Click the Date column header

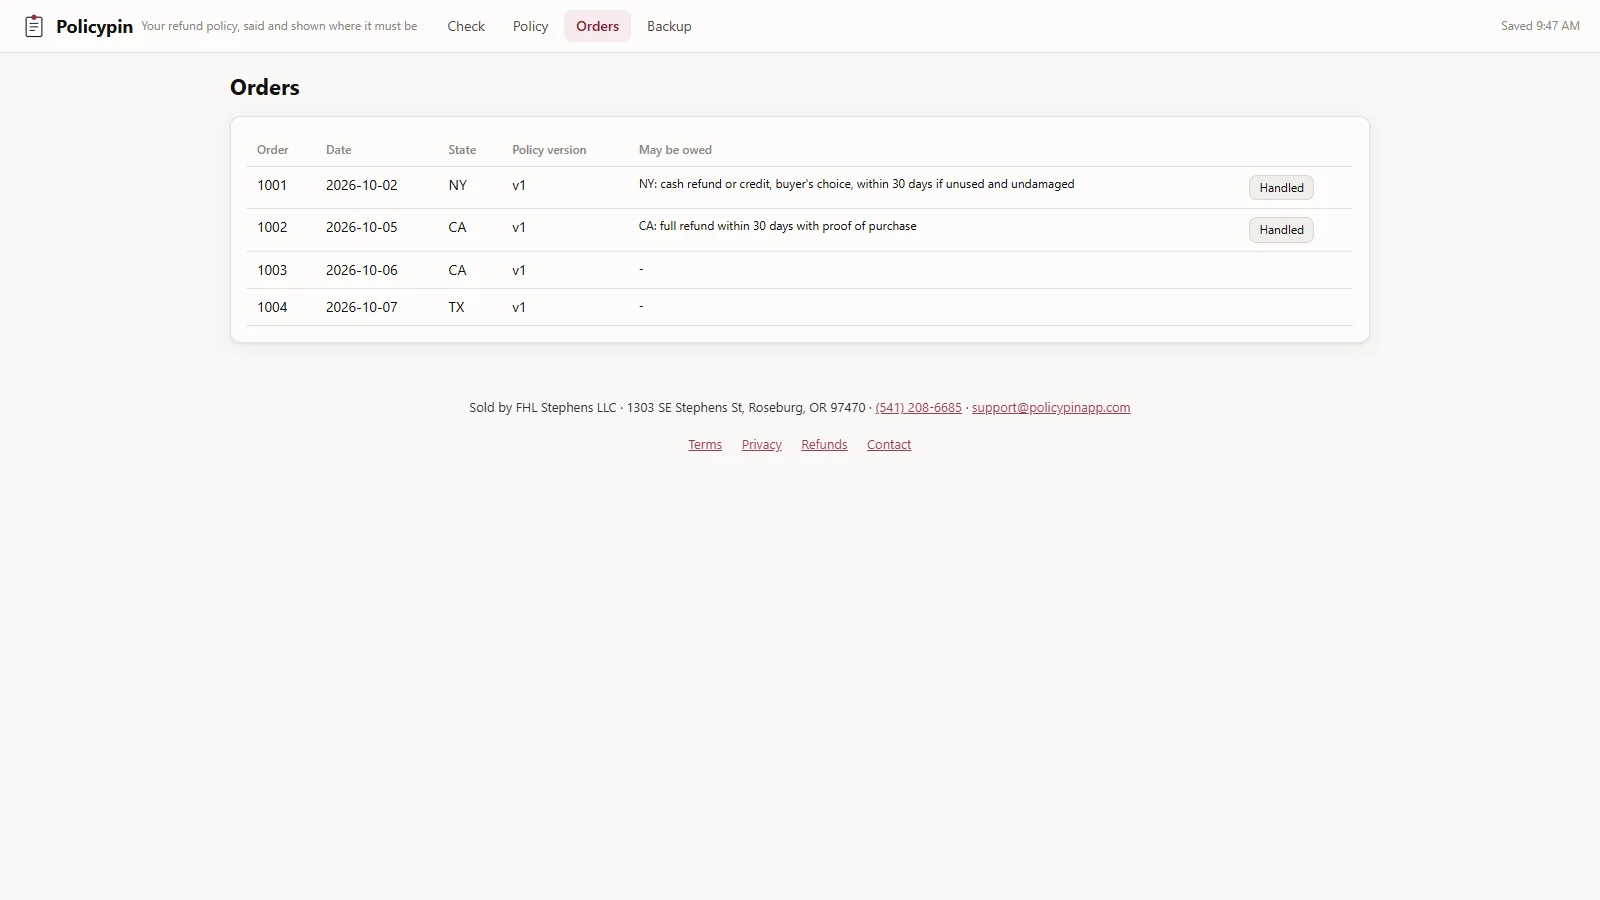click(x=338, y=150)
